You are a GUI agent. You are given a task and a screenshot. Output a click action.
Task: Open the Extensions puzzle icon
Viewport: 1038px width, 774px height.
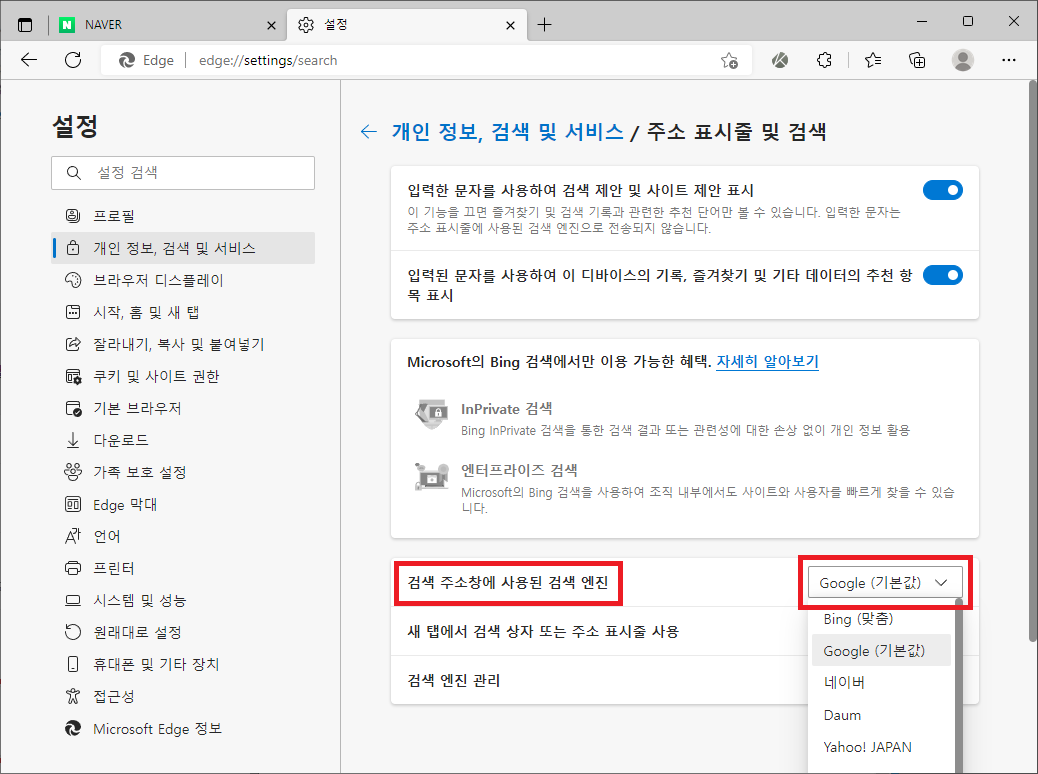pyautogui.click(x=824, y=60)
